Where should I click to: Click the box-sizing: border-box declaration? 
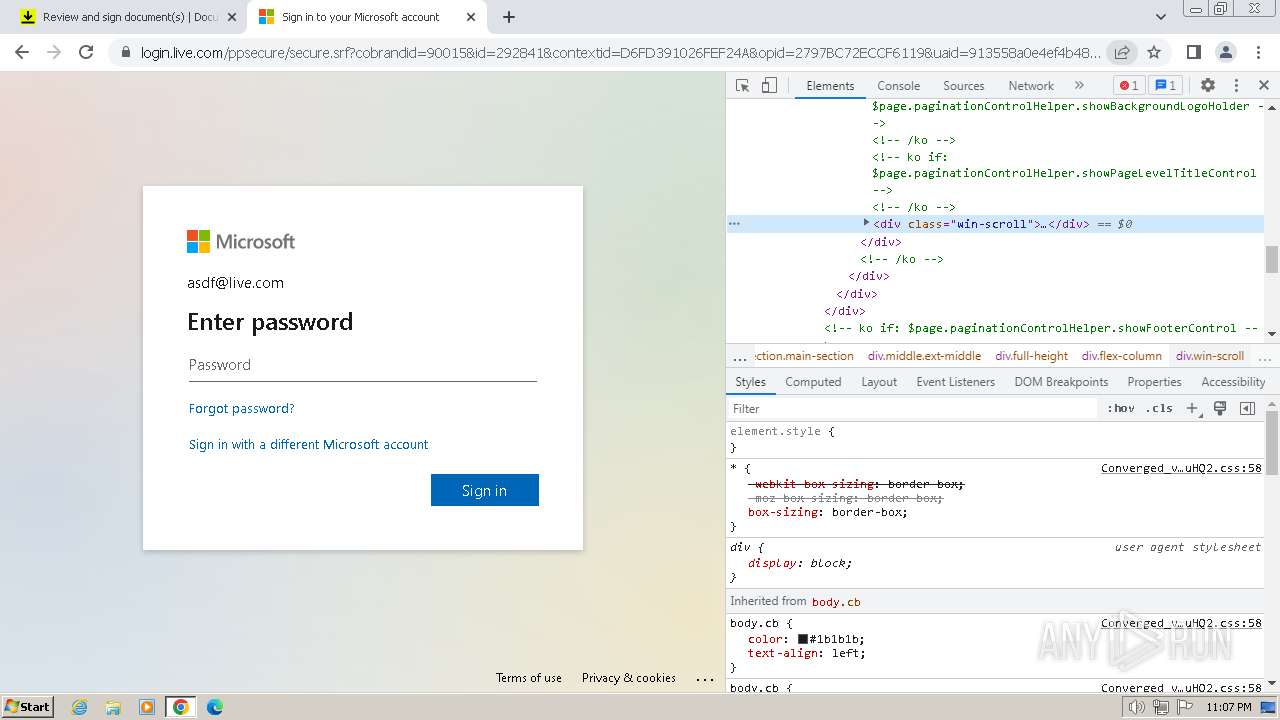click(x=828, y=512)
